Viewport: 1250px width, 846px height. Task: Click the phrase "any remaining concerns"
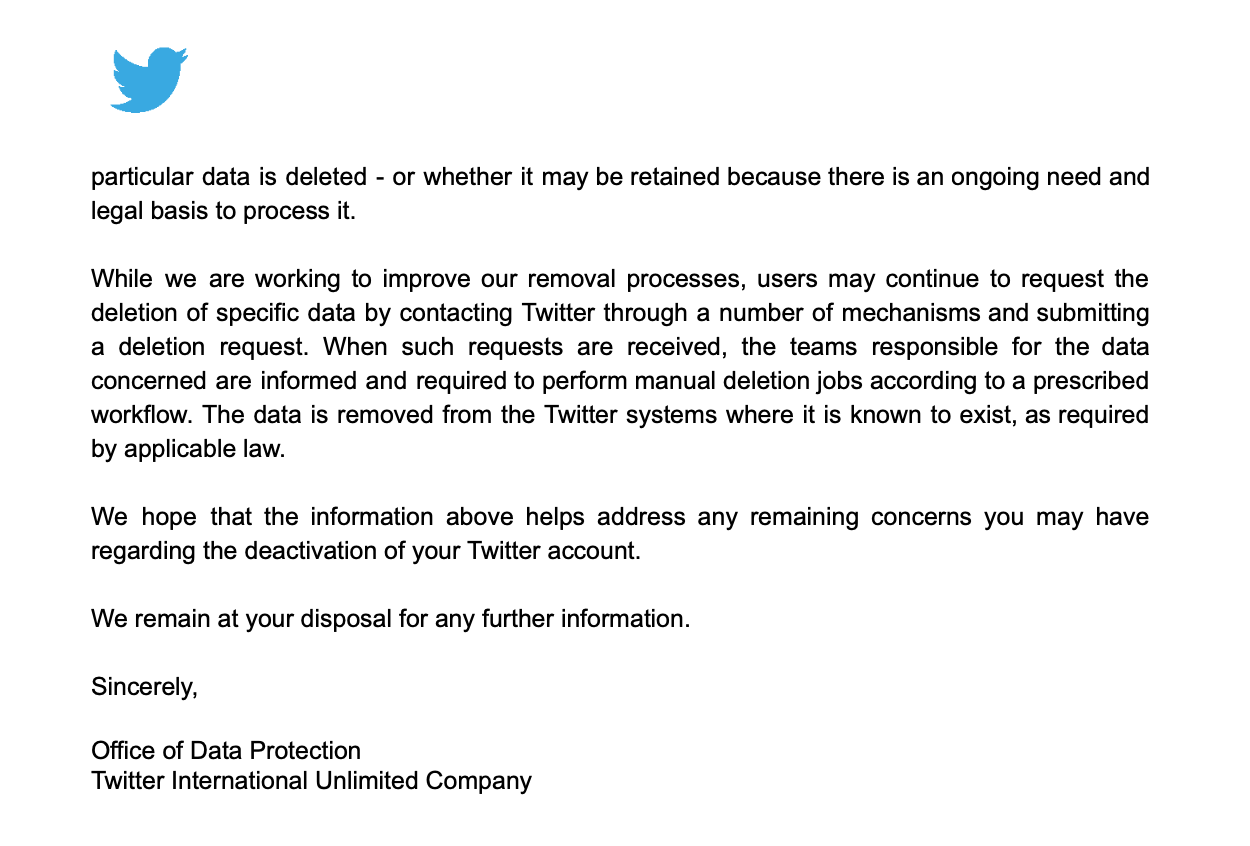pos(837,518)
